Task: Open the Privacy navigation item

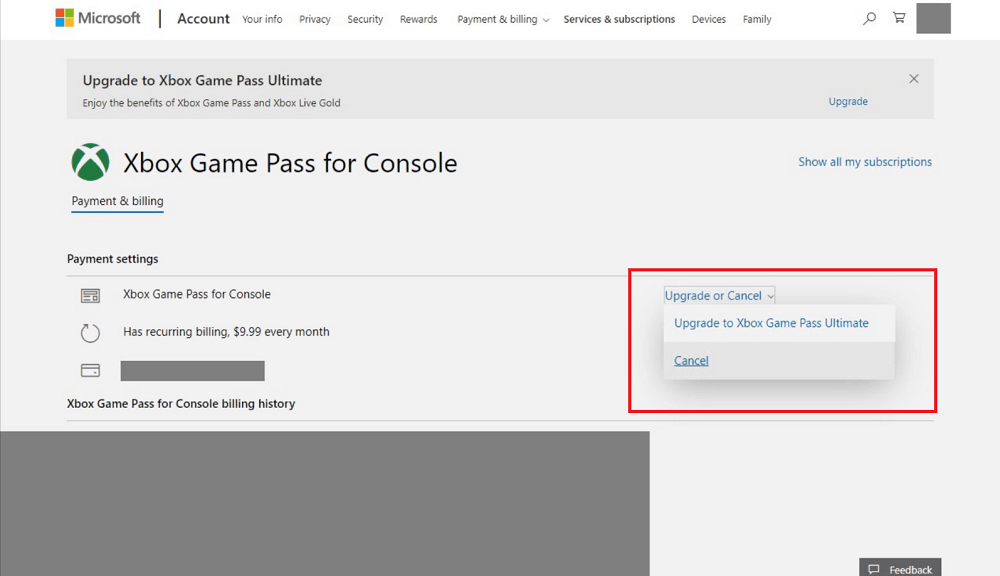Action: click(x=315, y=19)
